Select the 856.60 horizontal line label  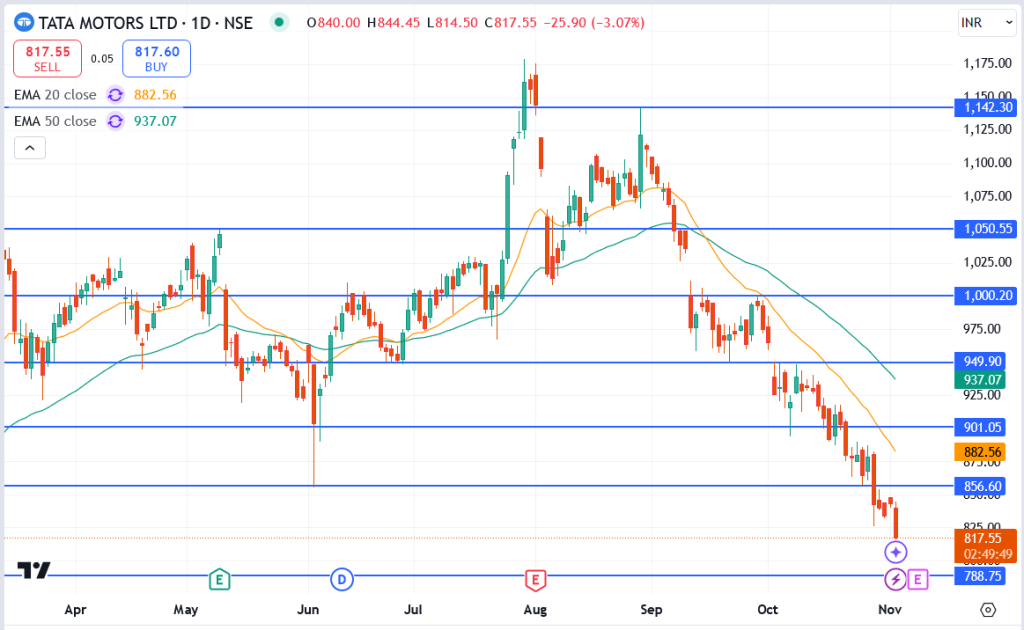point(980,486)
